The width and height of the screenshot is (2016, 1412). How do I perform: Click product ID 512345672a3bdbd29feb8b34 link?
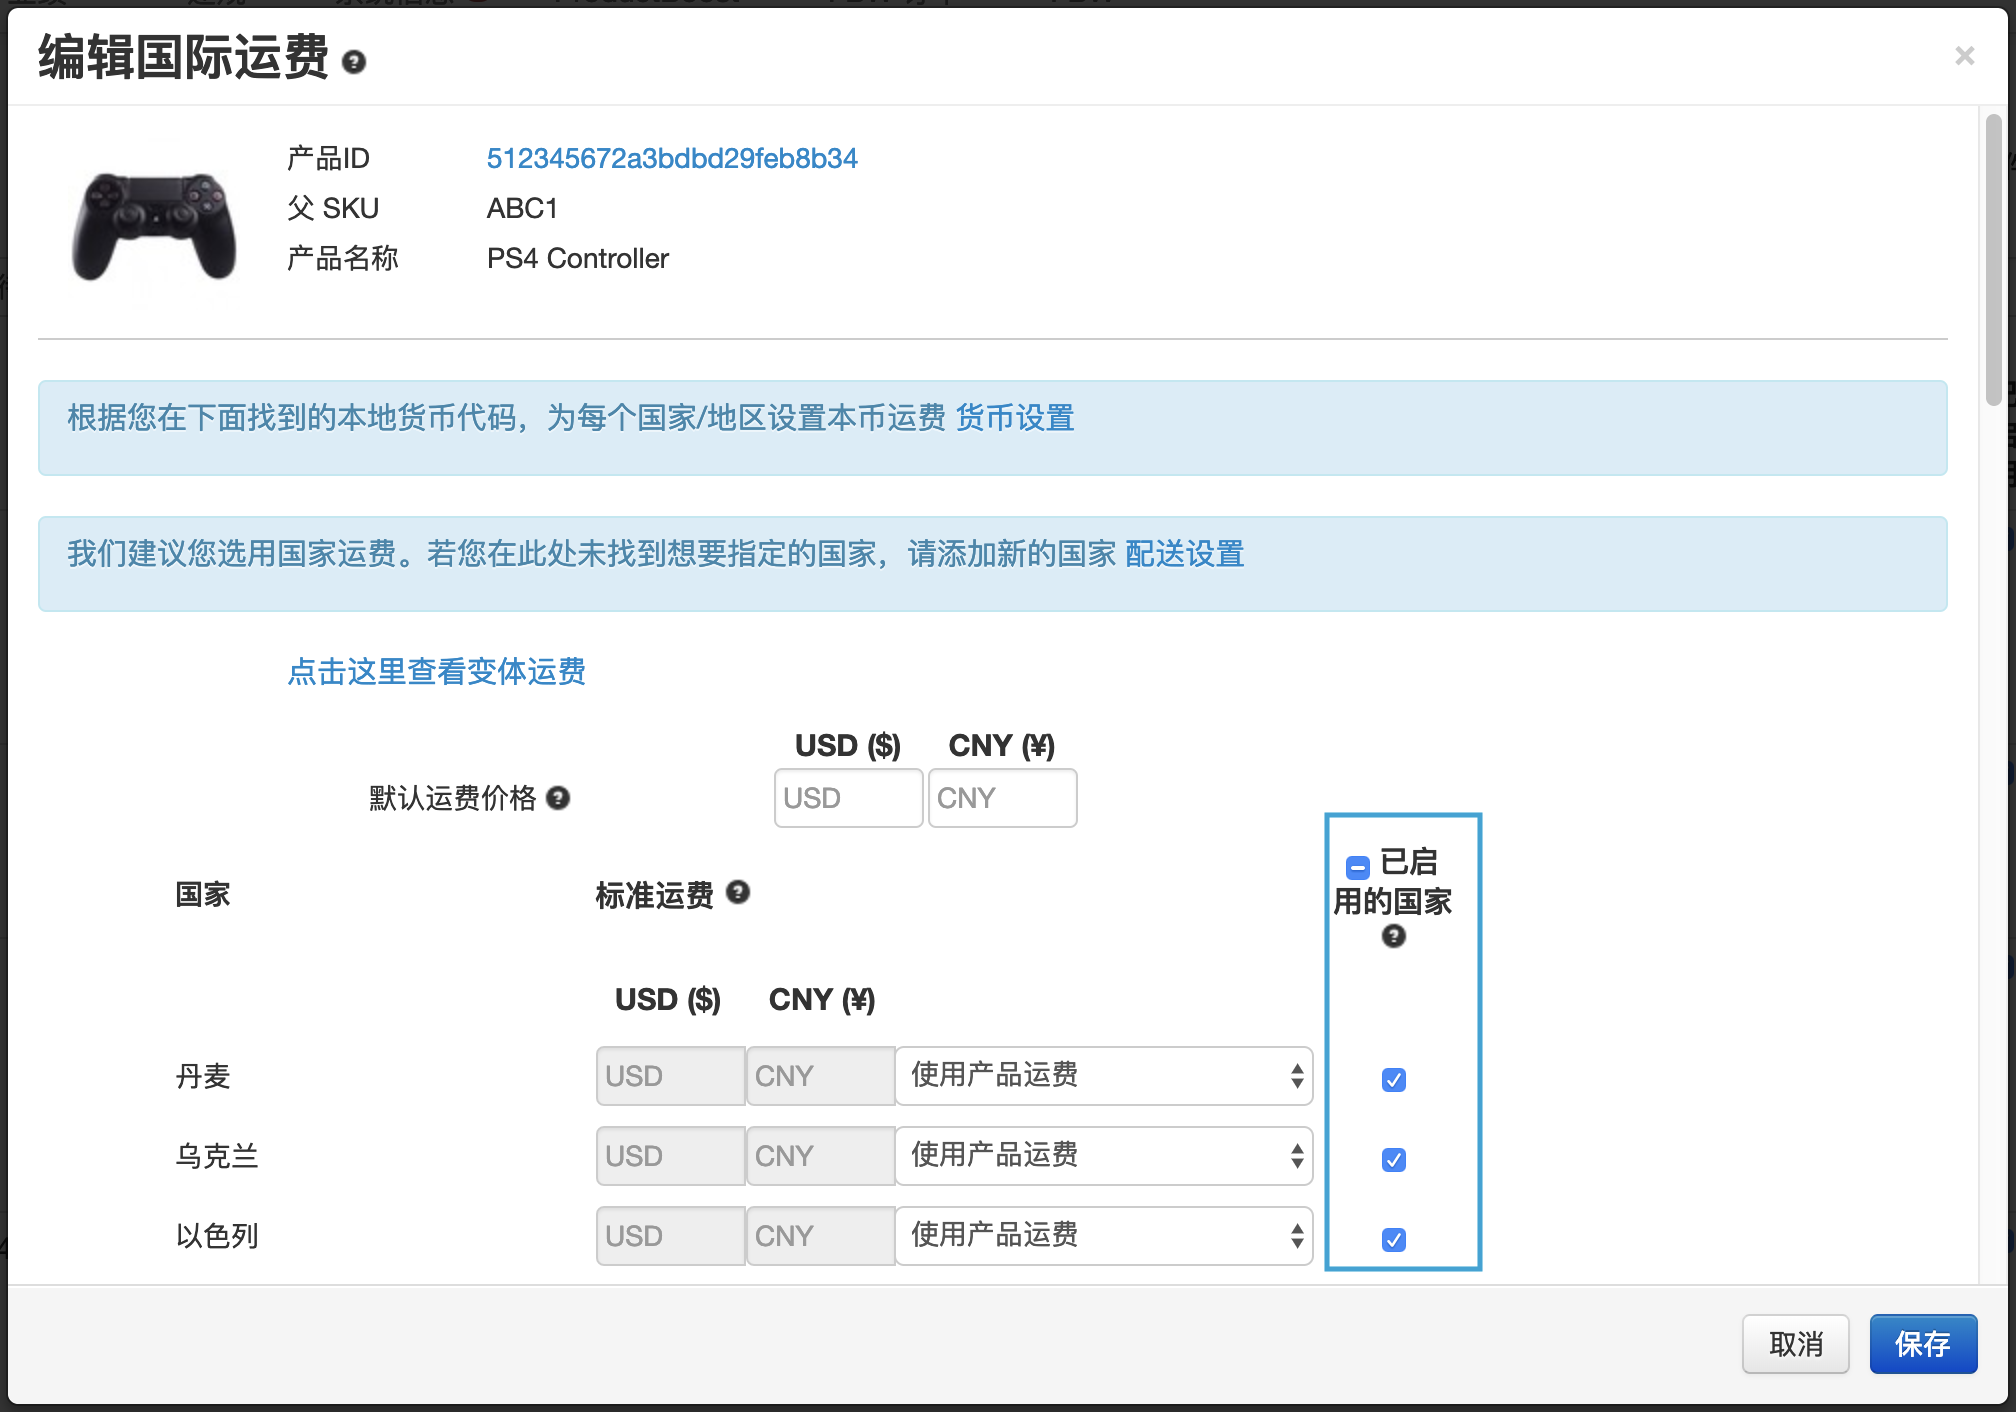pyautogui.click(x=672, y=158)
